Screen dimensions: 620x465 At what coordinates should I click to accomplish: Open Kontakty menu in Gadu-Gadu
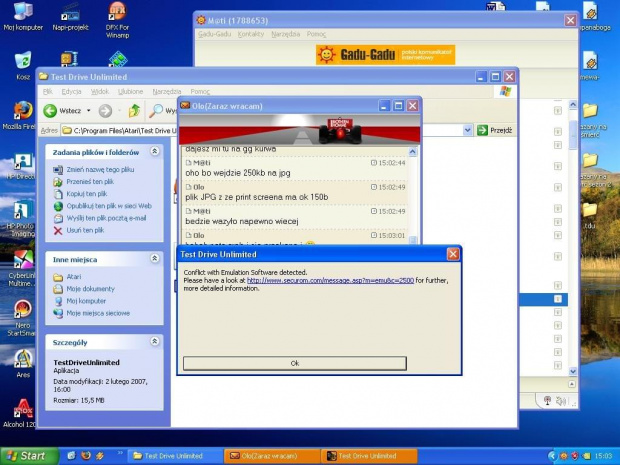tap(251, 34)
